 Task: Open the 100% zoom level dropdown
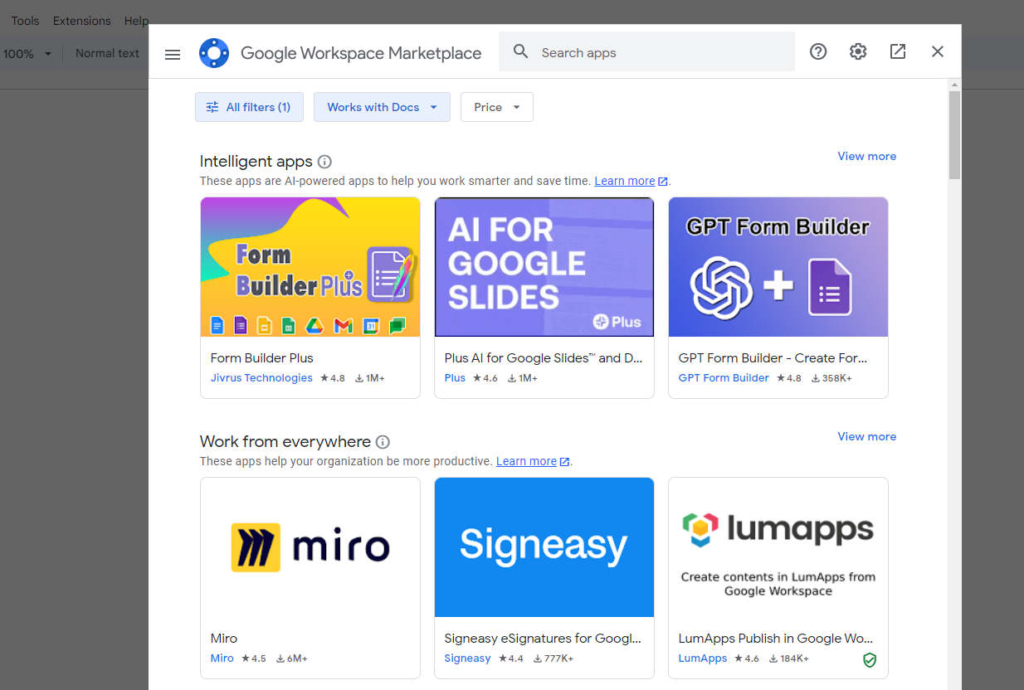(x=27, y=54)
